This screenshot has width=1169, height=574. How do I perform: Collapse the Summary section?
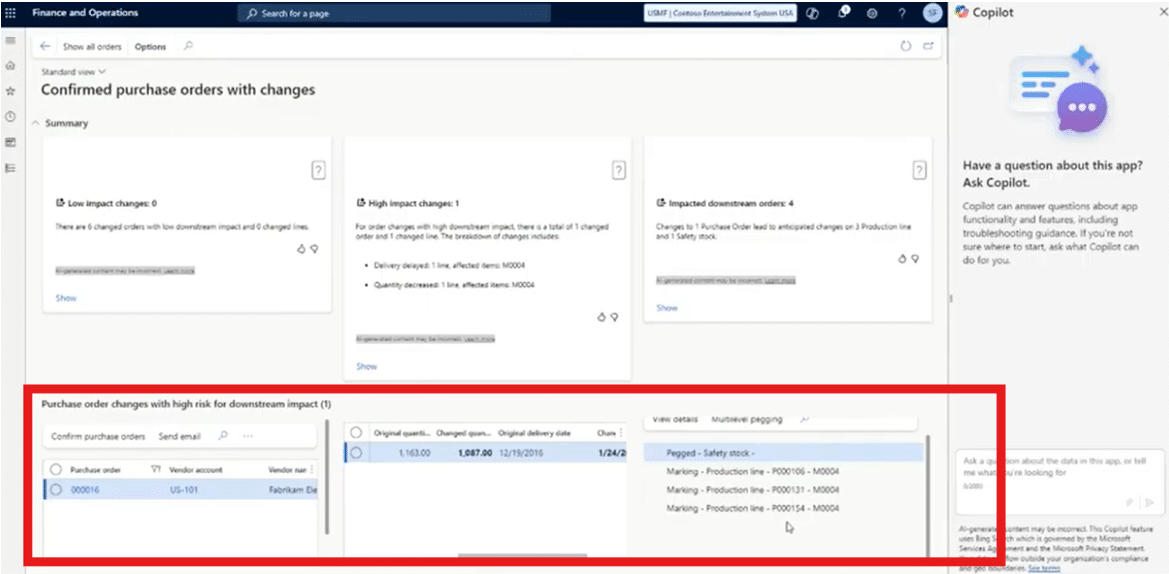(x=36, y=123)
